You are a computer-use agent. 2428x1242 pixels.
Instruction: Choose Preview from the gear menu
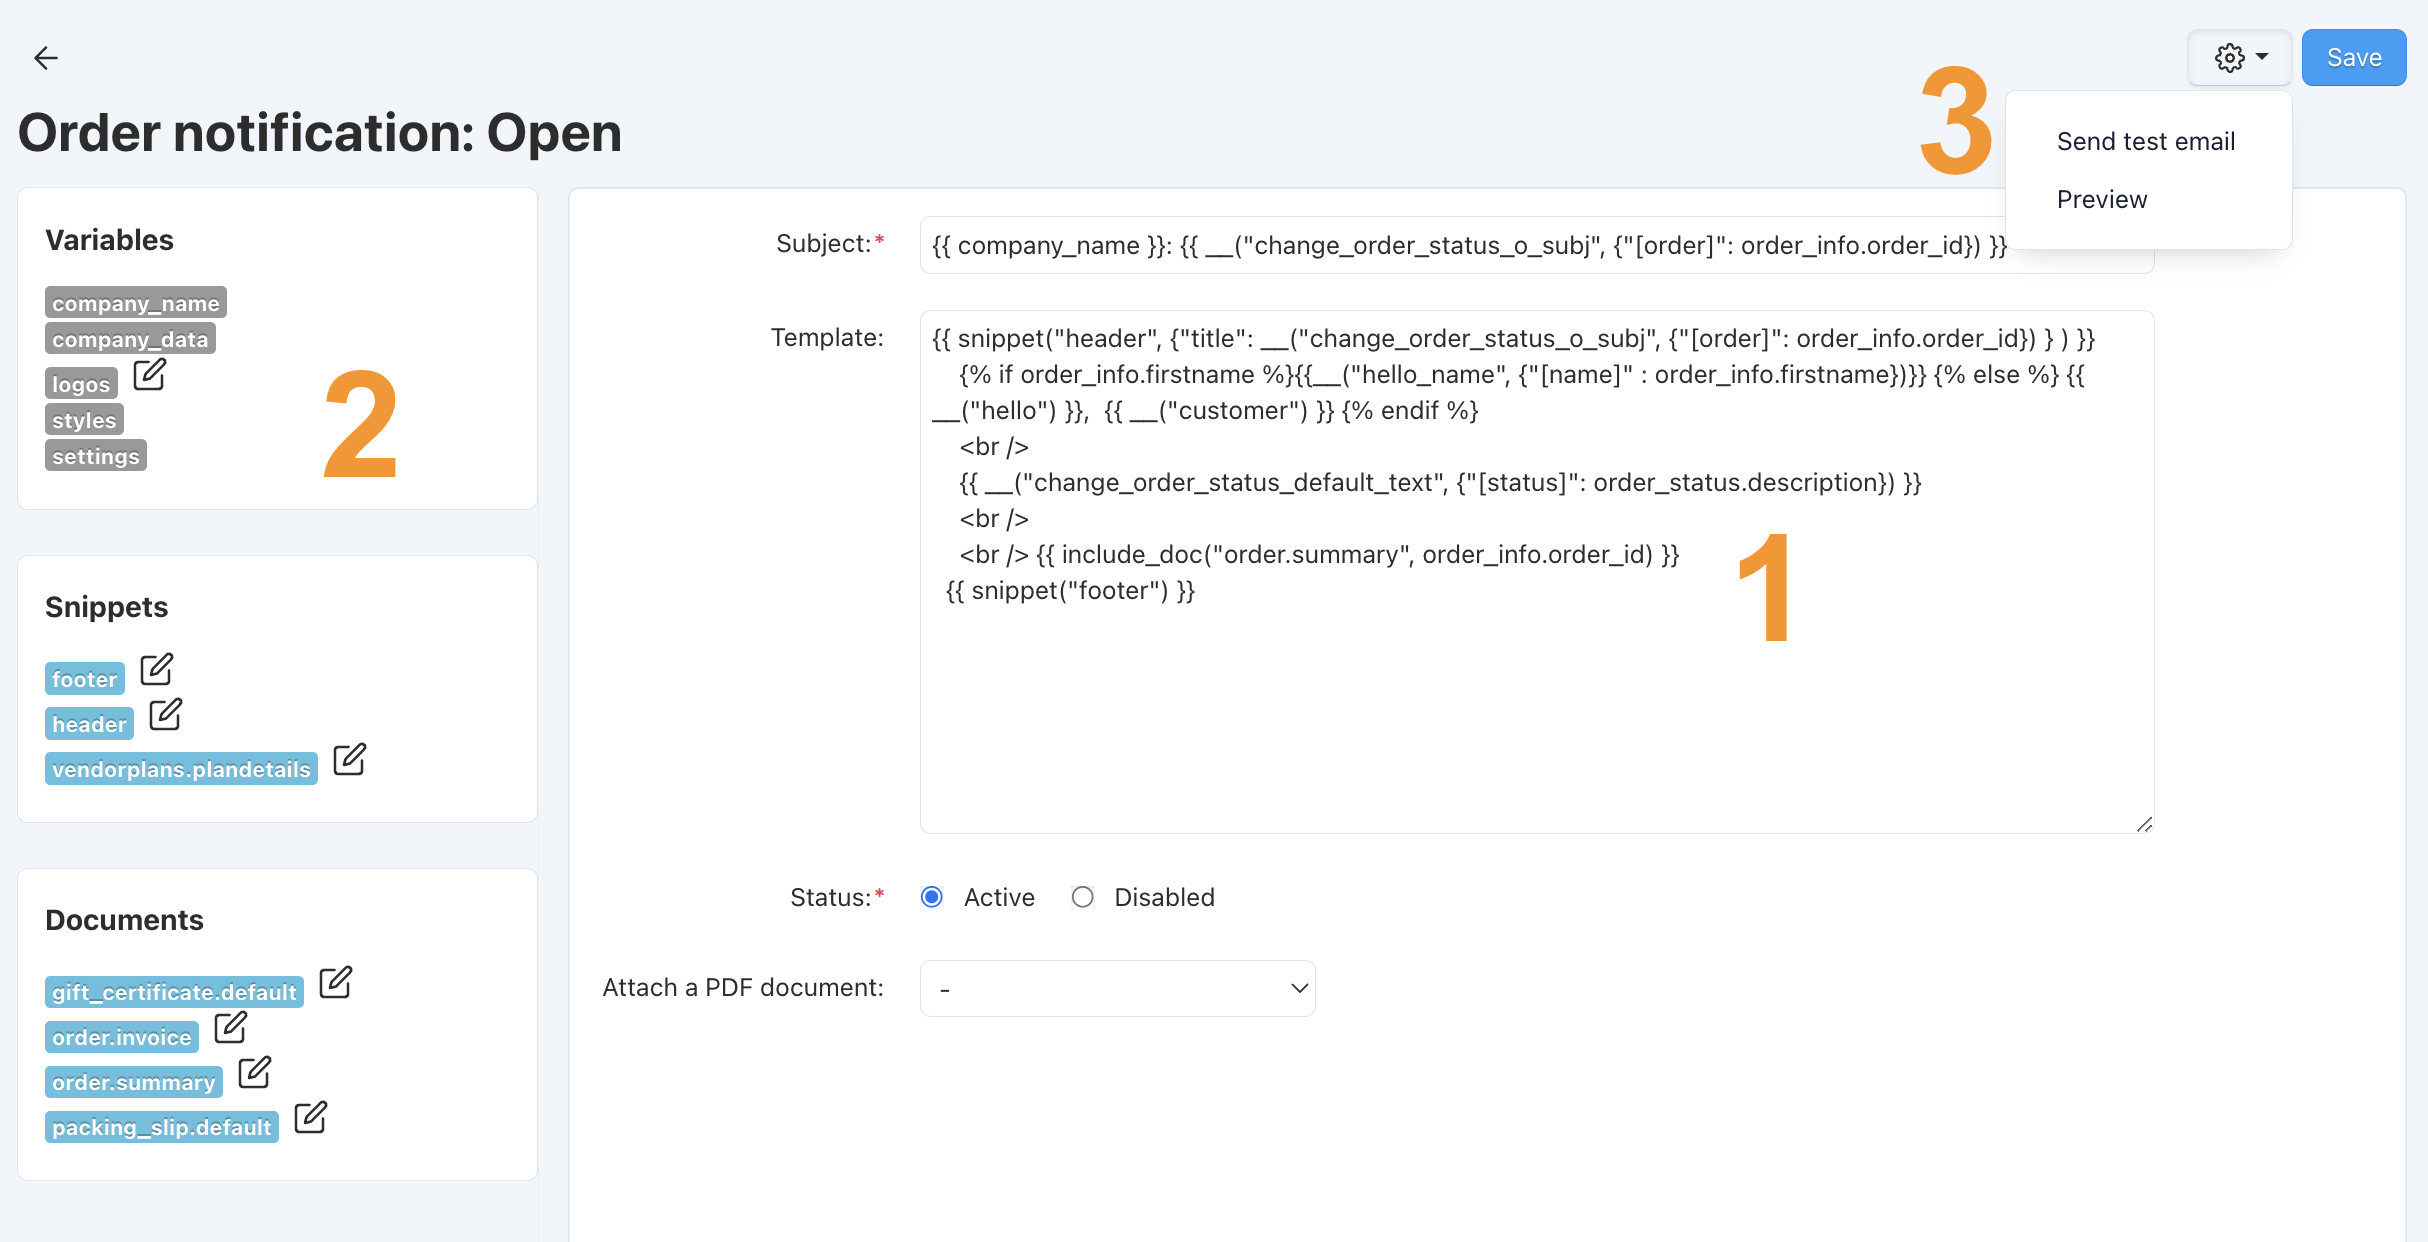pyautogui.click(x=2102, y=200)
